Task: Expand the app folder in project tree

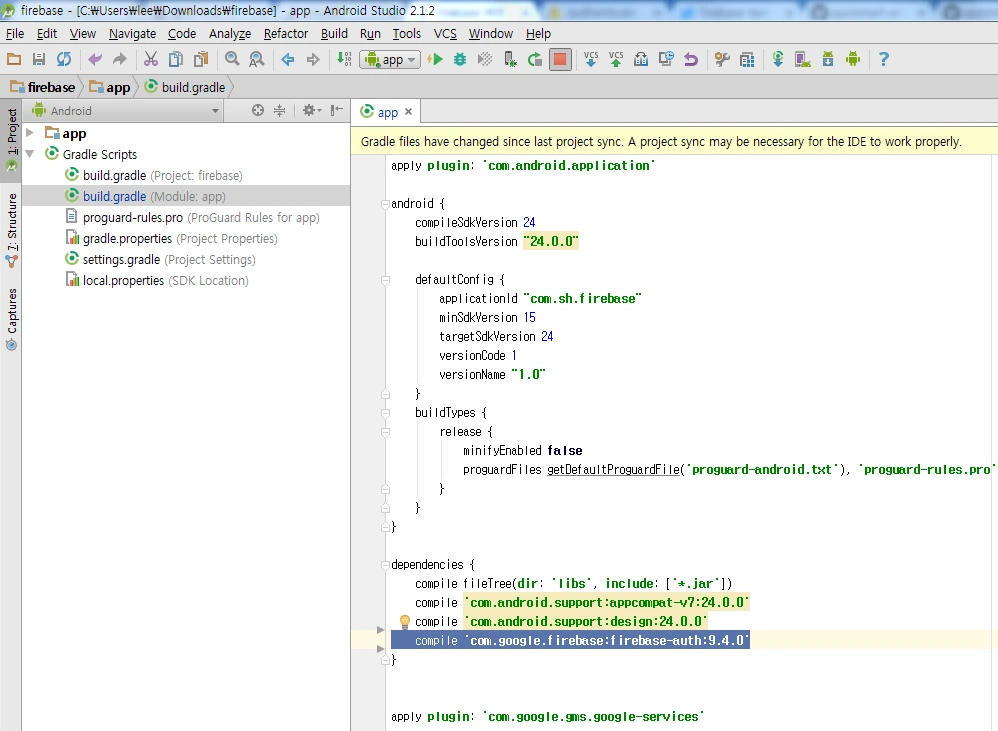Action: 30,133
